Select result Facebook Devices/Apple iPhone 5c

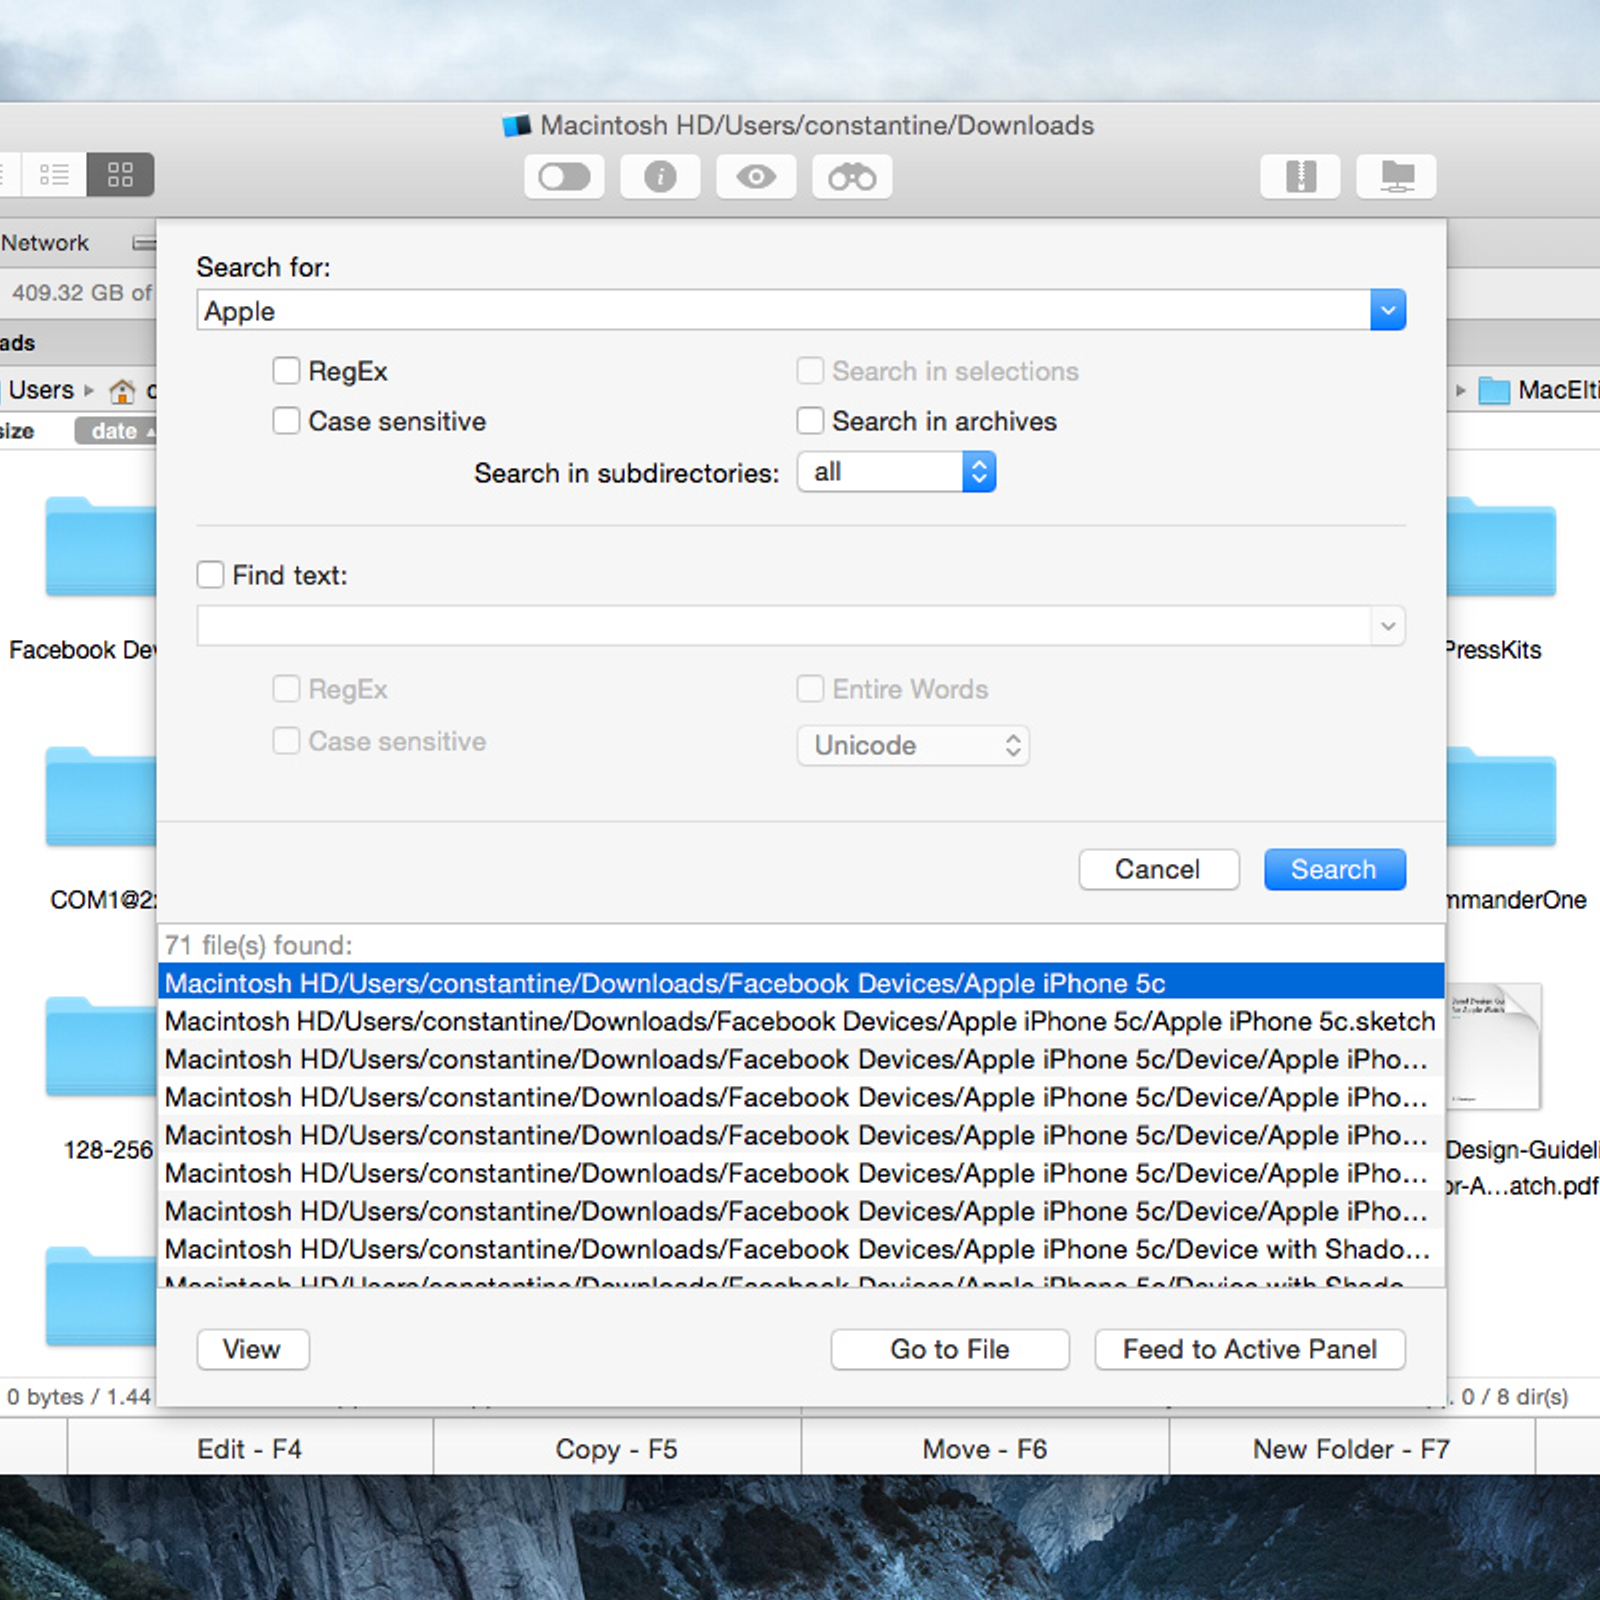(801, 983)
